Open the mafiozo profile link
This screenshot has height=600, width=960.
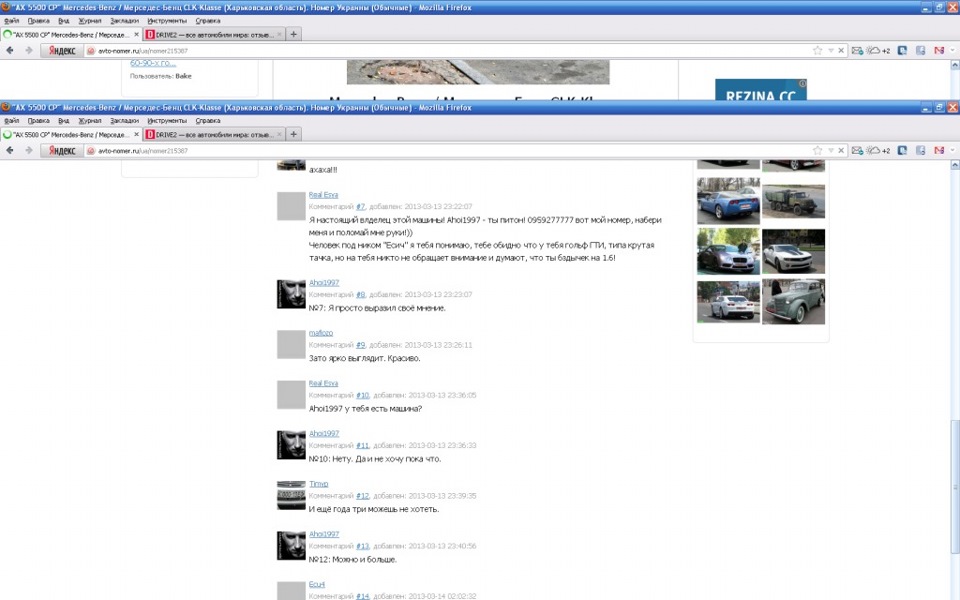[321, 333]
